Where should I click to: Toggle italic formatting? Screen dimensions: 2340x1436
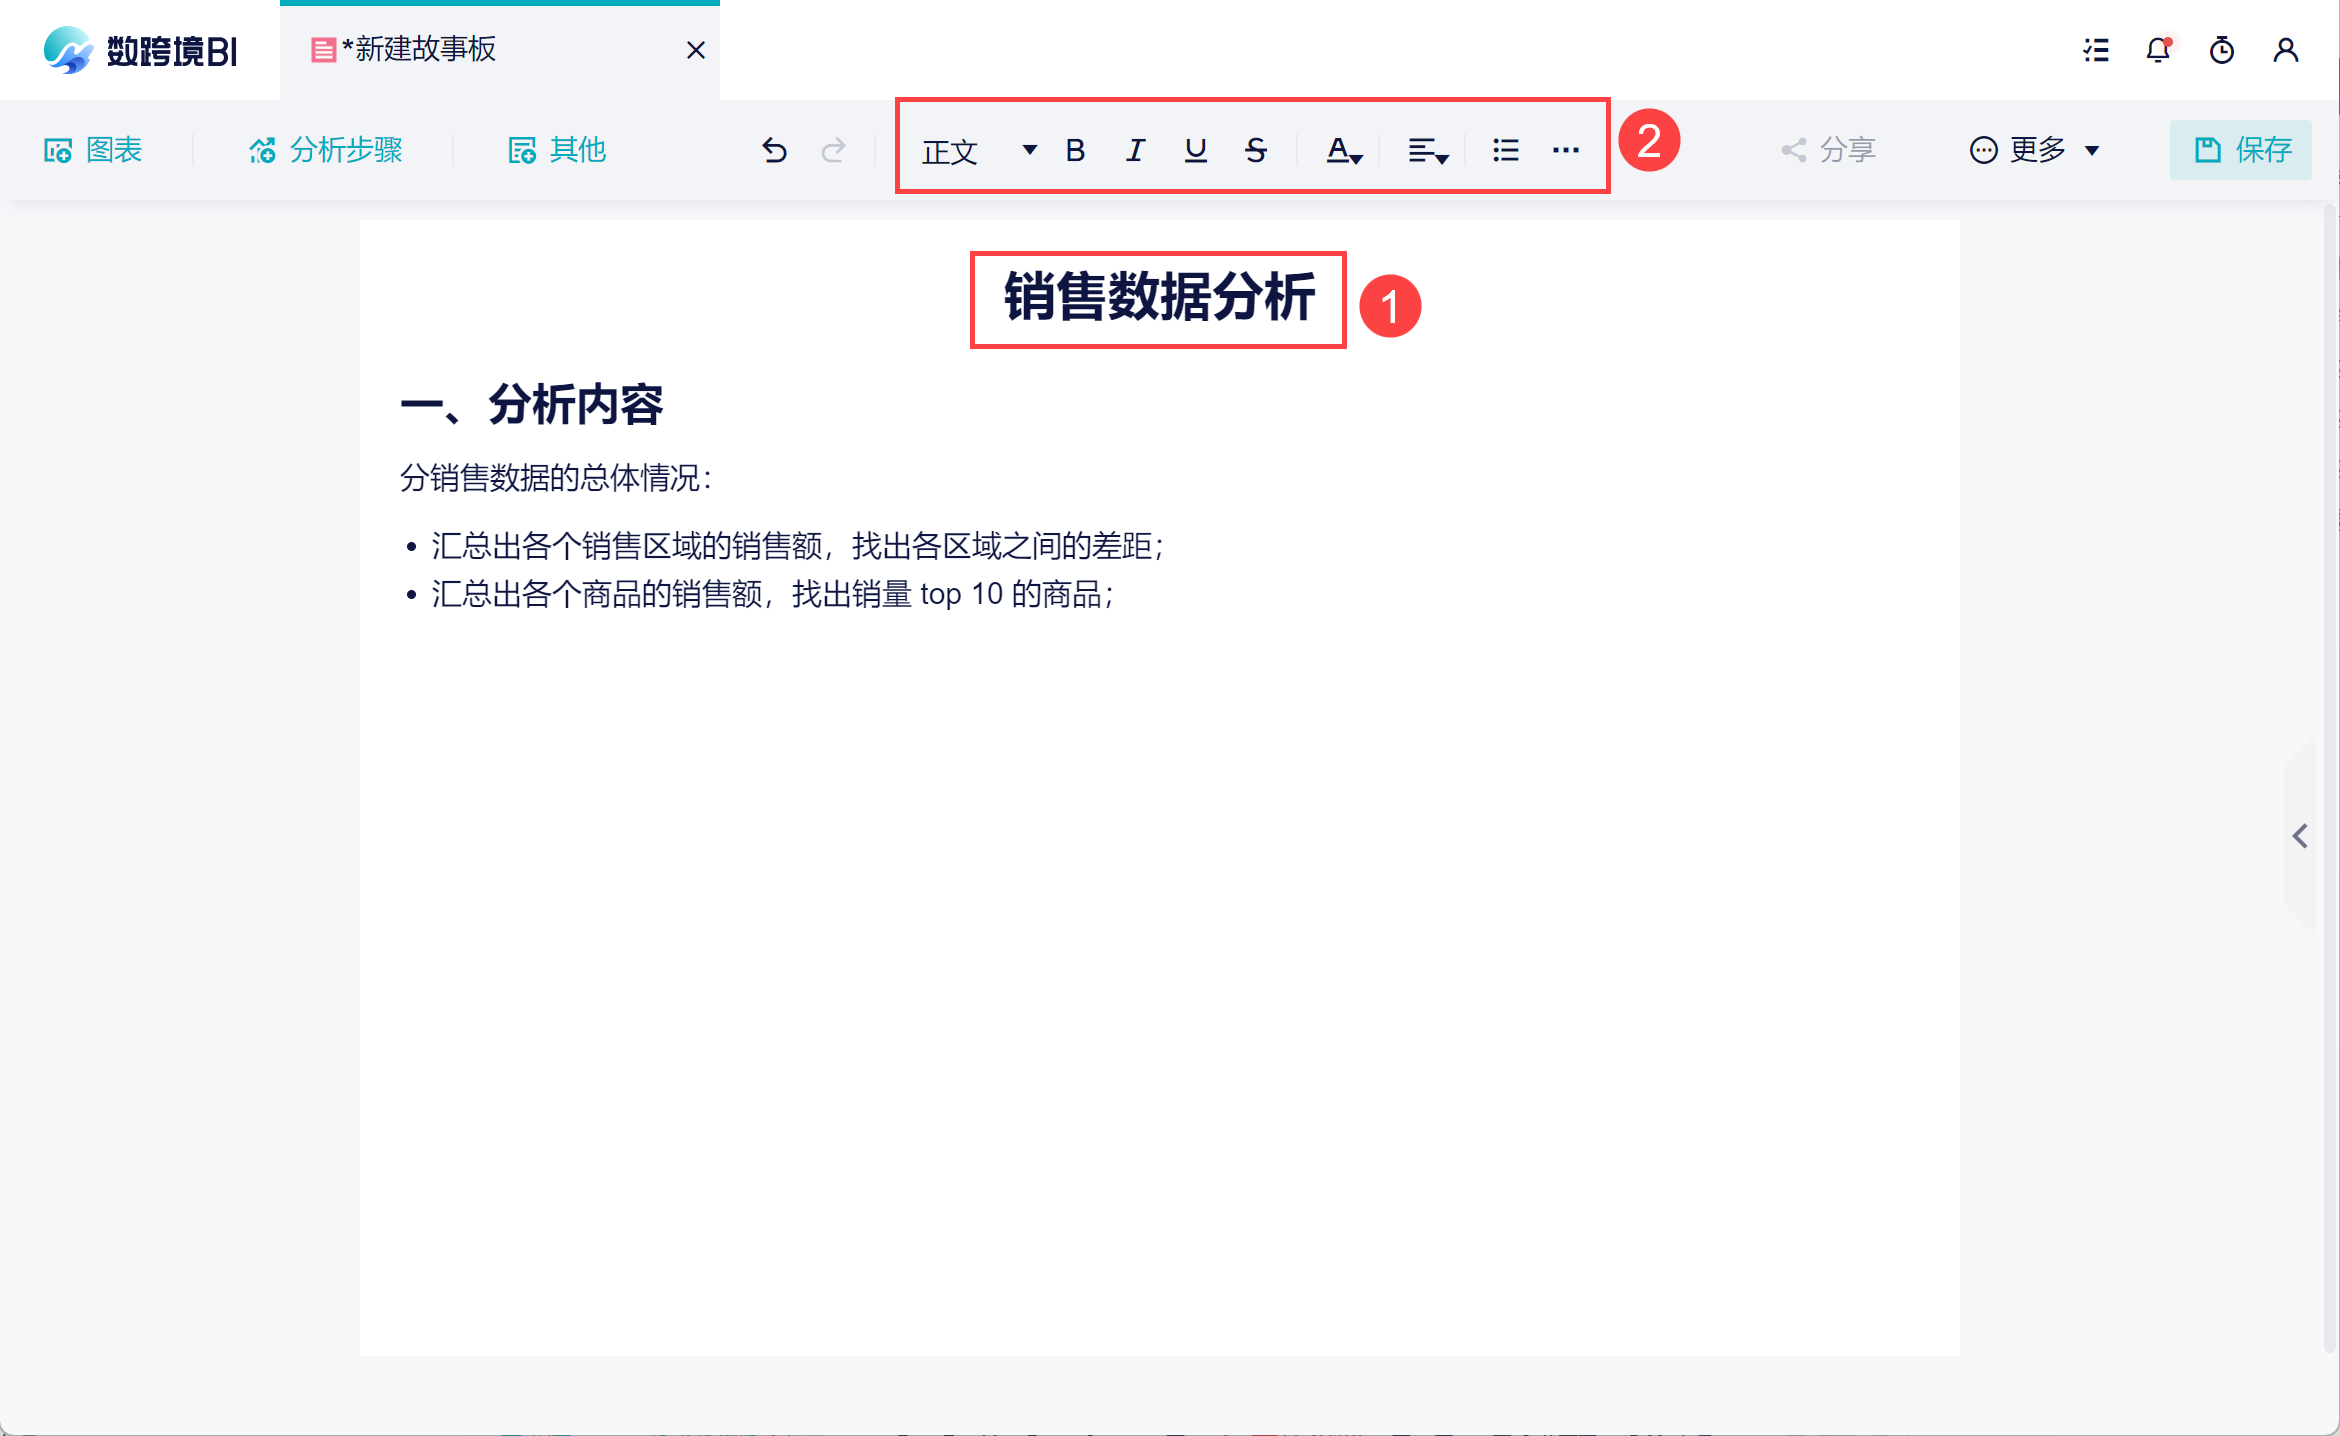(1135, 150)
